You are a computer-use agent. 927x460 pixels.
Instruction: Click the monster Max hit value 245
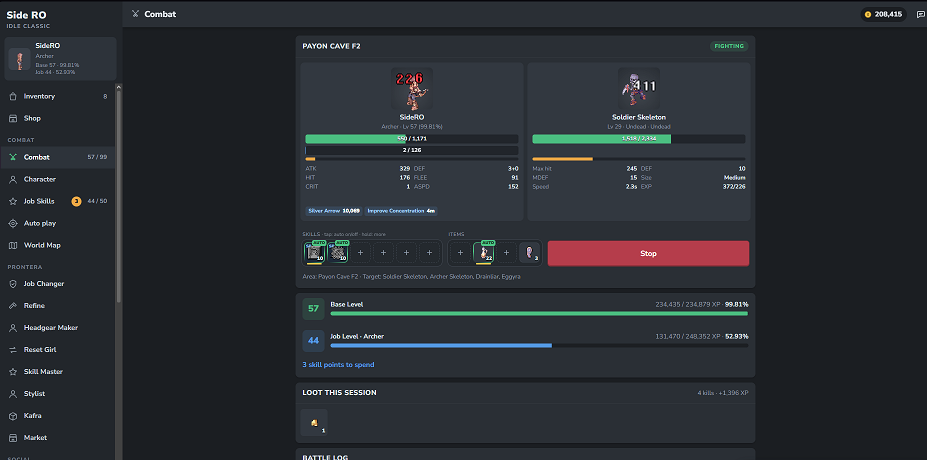631,169
